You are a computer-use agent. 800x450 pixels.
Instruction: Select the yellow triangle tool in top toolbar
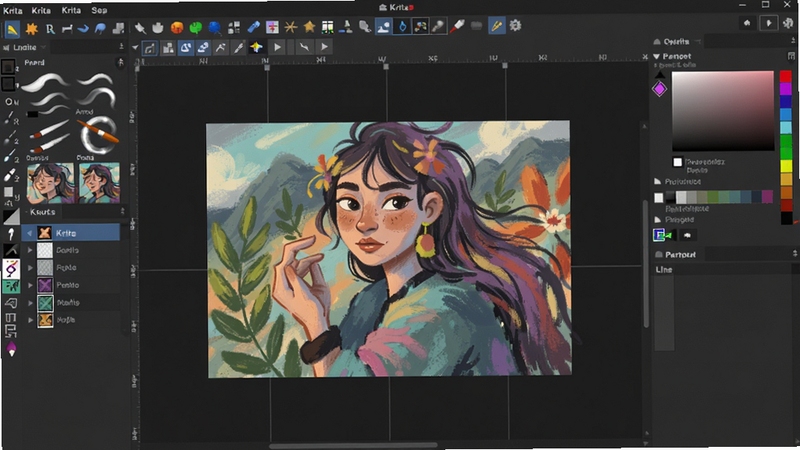(12, 29)
